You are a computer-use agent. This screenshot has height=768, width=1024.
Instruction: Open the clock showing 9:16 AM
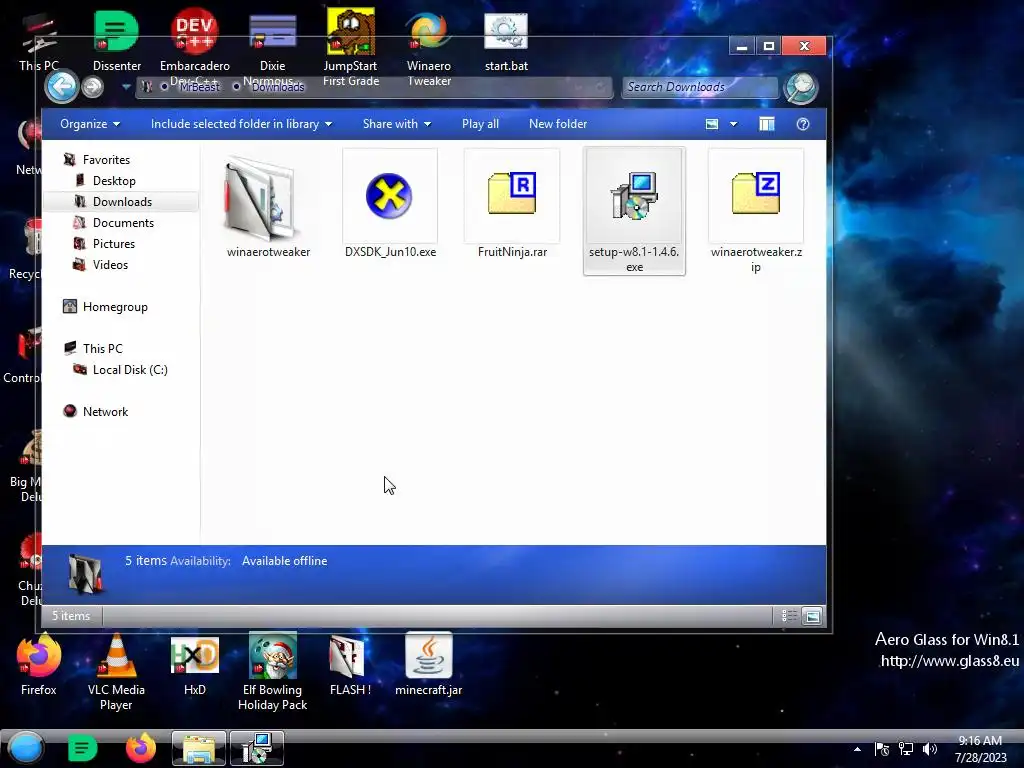click(980, 749)
